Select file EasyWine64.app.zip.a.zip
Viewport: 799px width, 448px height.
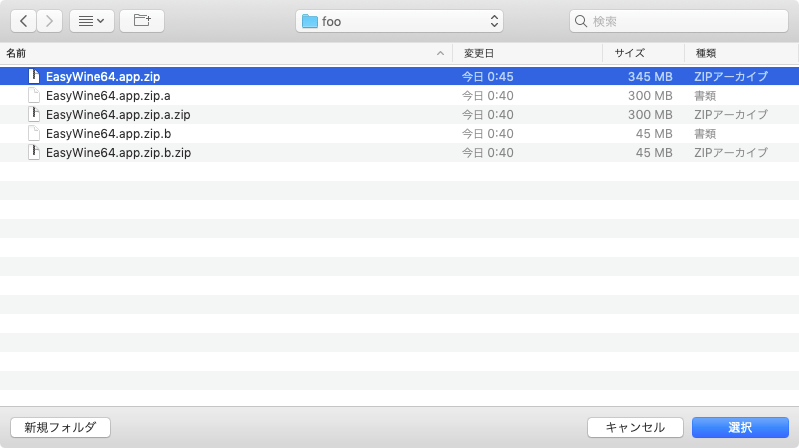tap(400, 115)
